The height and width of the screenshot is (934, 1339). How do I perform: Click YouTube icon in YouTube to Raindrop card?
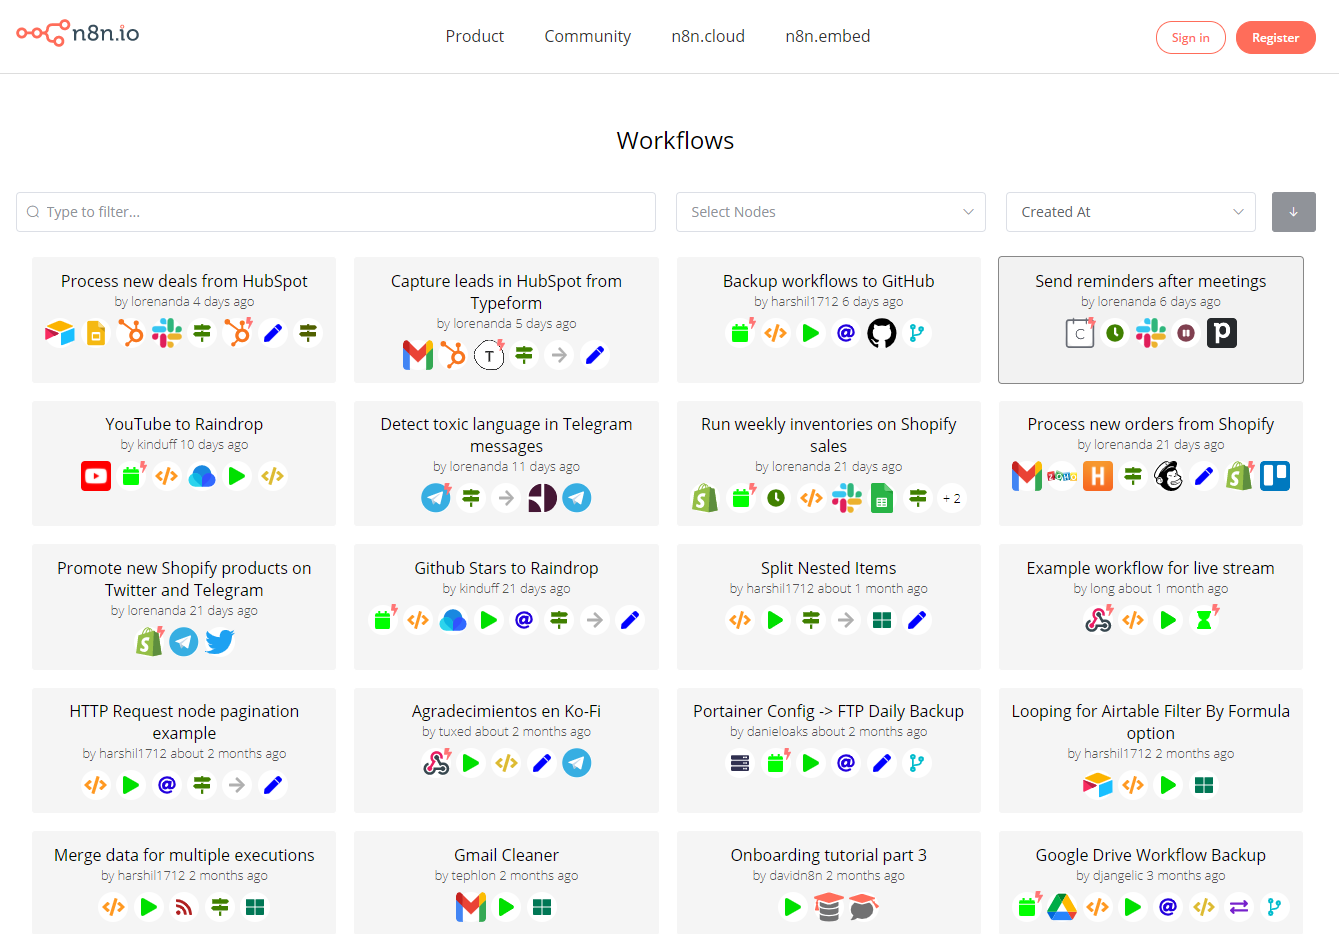pyautogui.click(x=96, y=476)
